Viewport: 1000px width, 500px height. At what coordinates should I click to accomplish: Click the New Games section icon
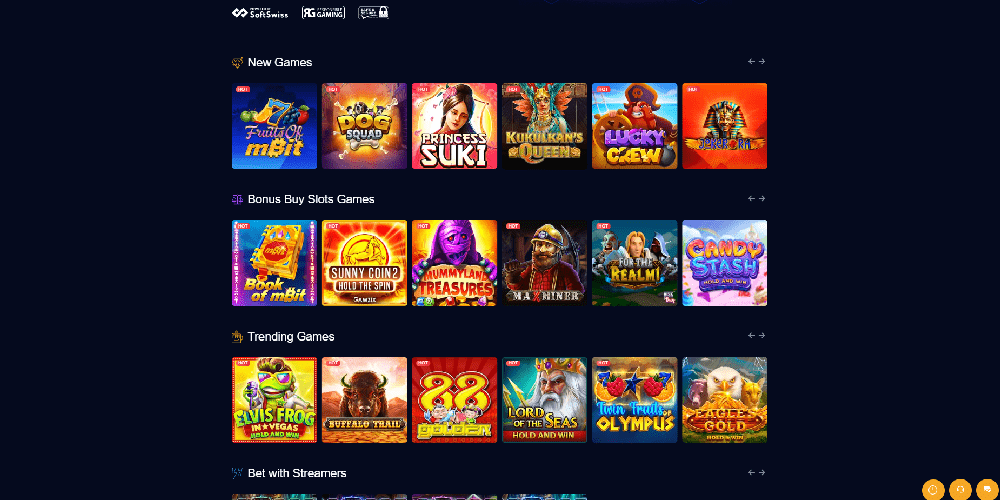pos(237,62)
